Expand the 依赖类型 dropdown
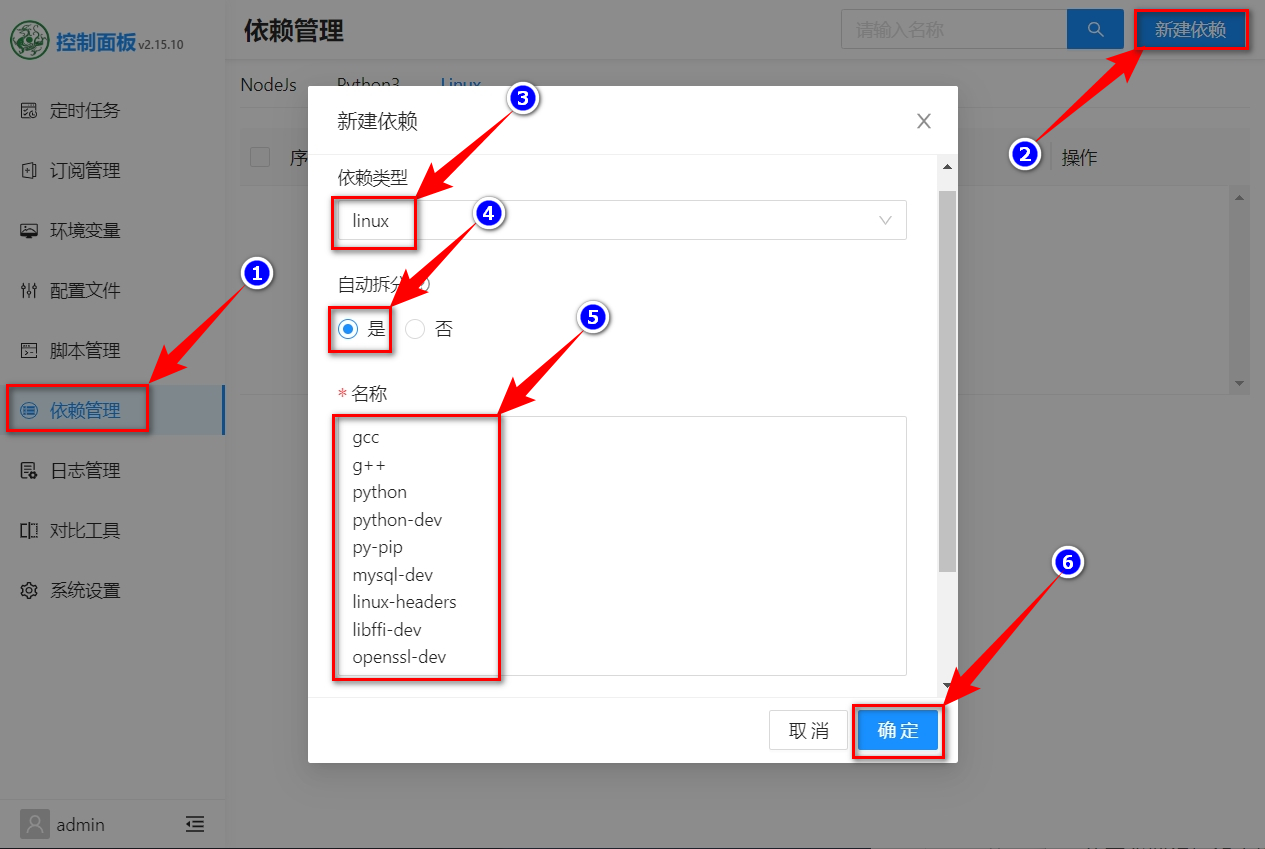Image resolution: width=1265 pixels, height=849 pixels. 621,220
